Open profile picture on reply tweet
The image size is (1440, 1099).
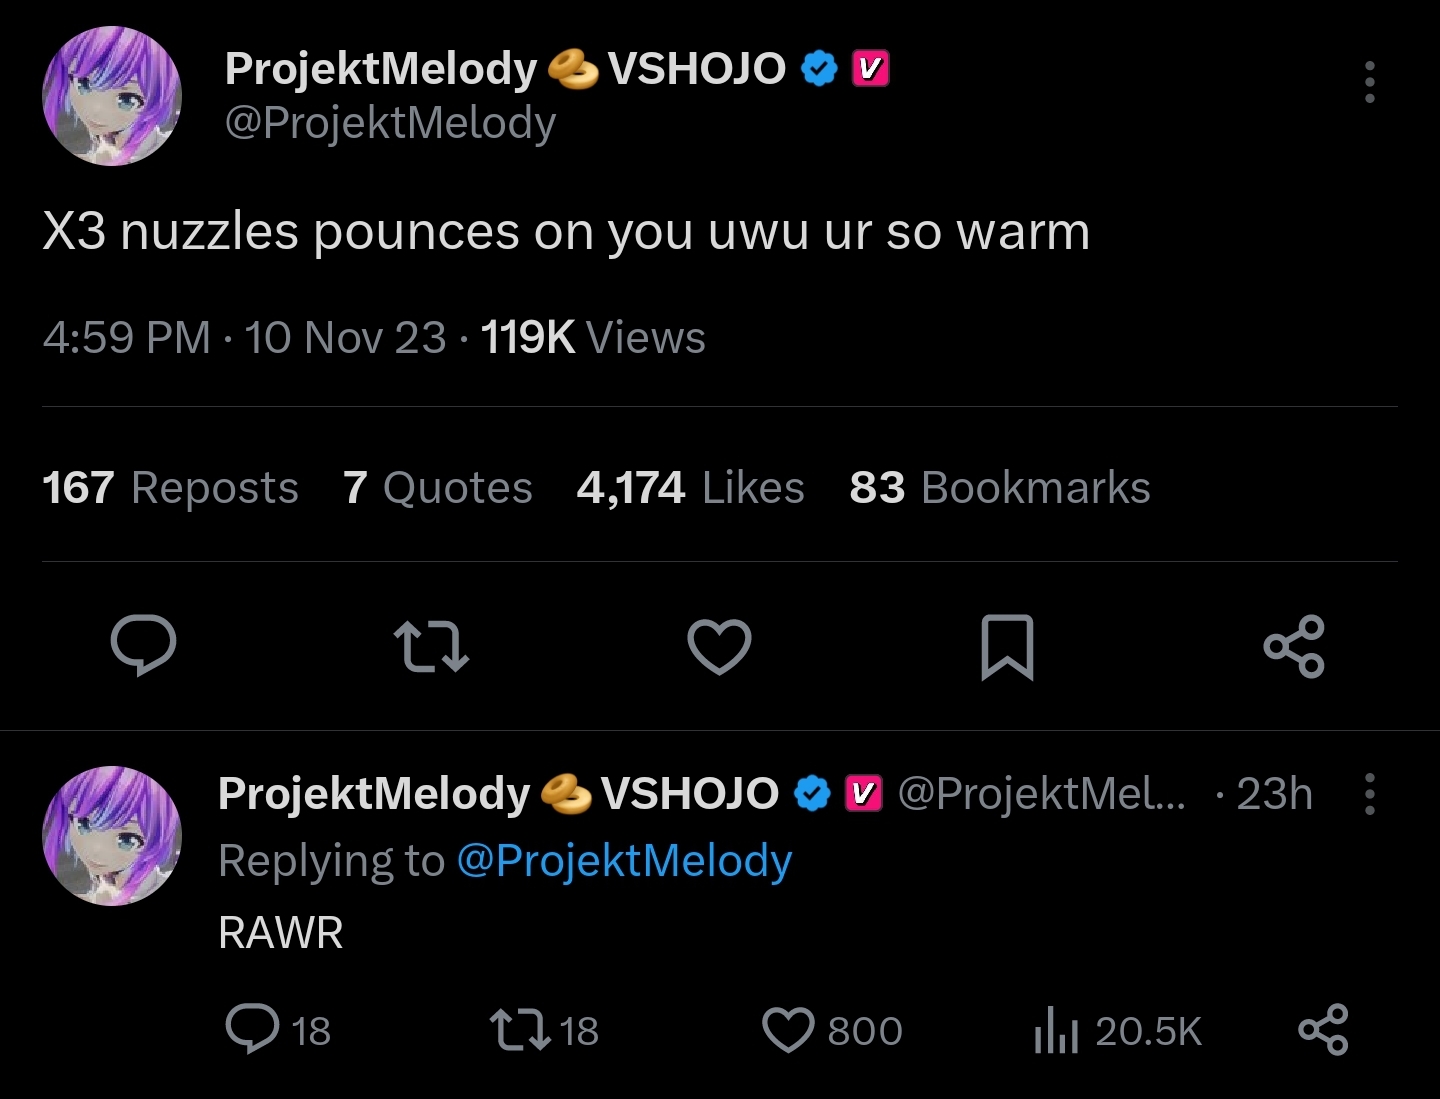pos(112,836)
